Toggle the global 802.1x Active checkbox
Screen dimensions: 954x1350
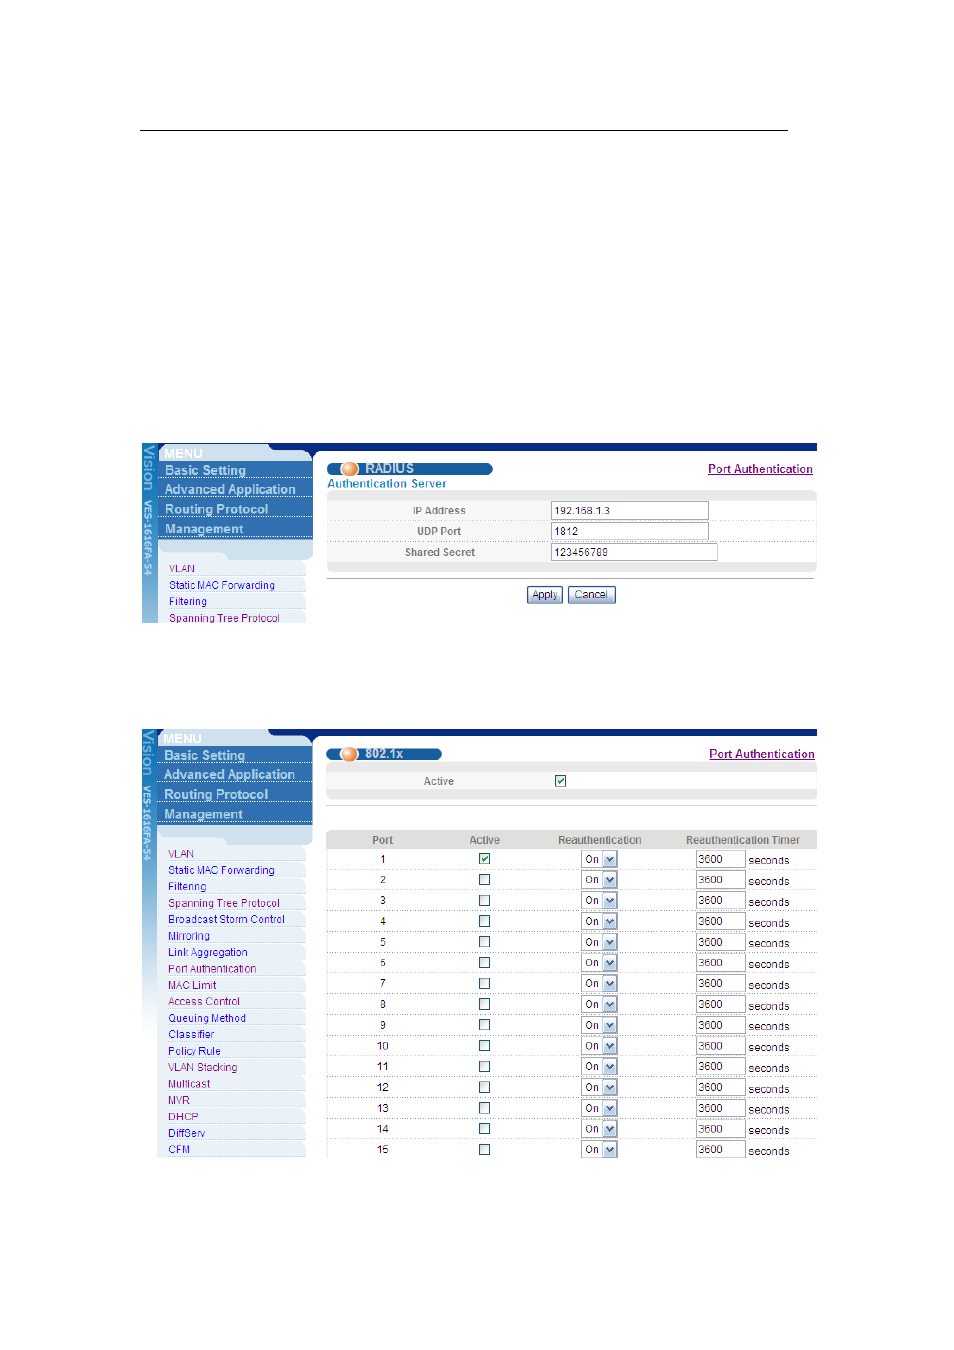561,781
